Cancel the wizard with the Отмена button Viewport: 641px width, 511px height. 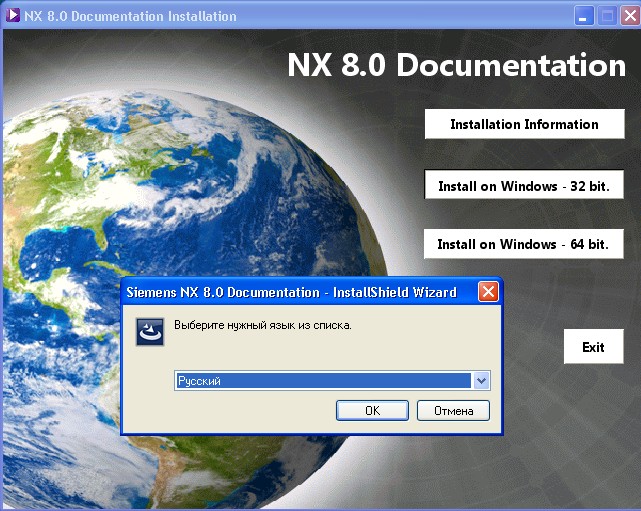pyautogui.click(x=453, y=411)
